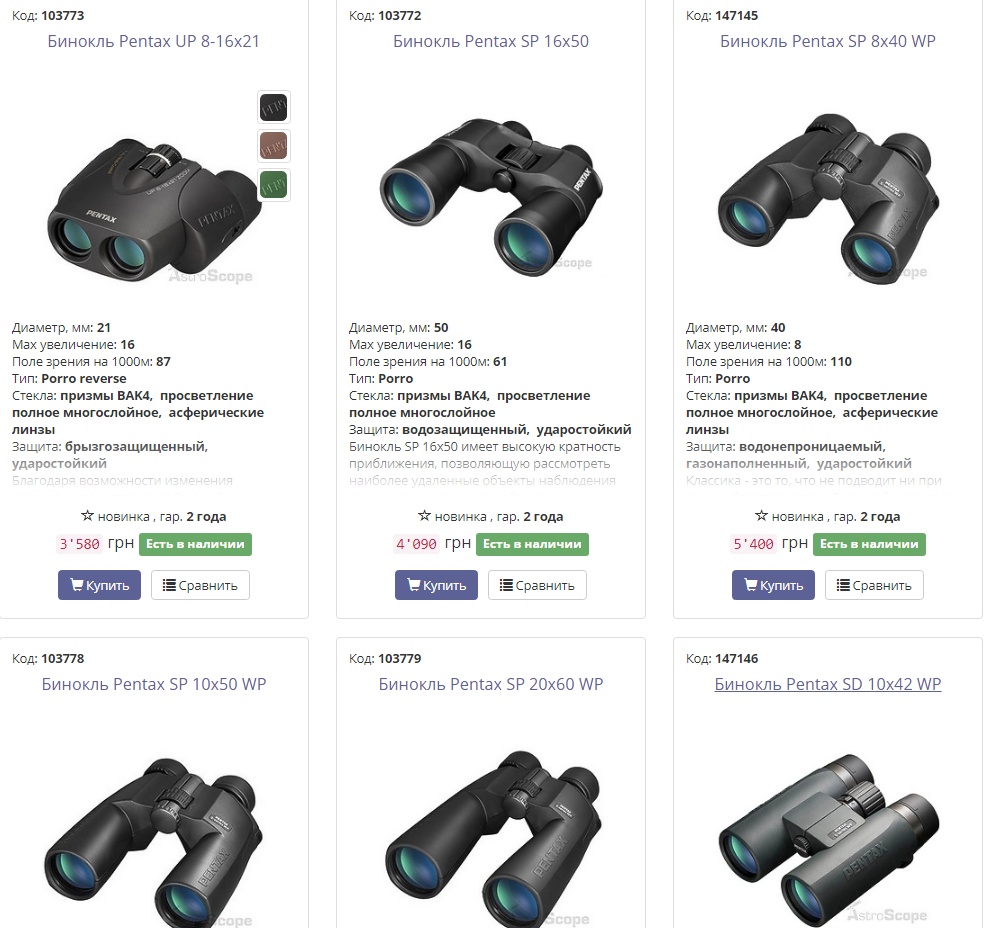Open the Бинокль Pentax SD 10x42 WP title link
Image resolution: width=984 pixels, height=928 pixels.
[828, 684]
